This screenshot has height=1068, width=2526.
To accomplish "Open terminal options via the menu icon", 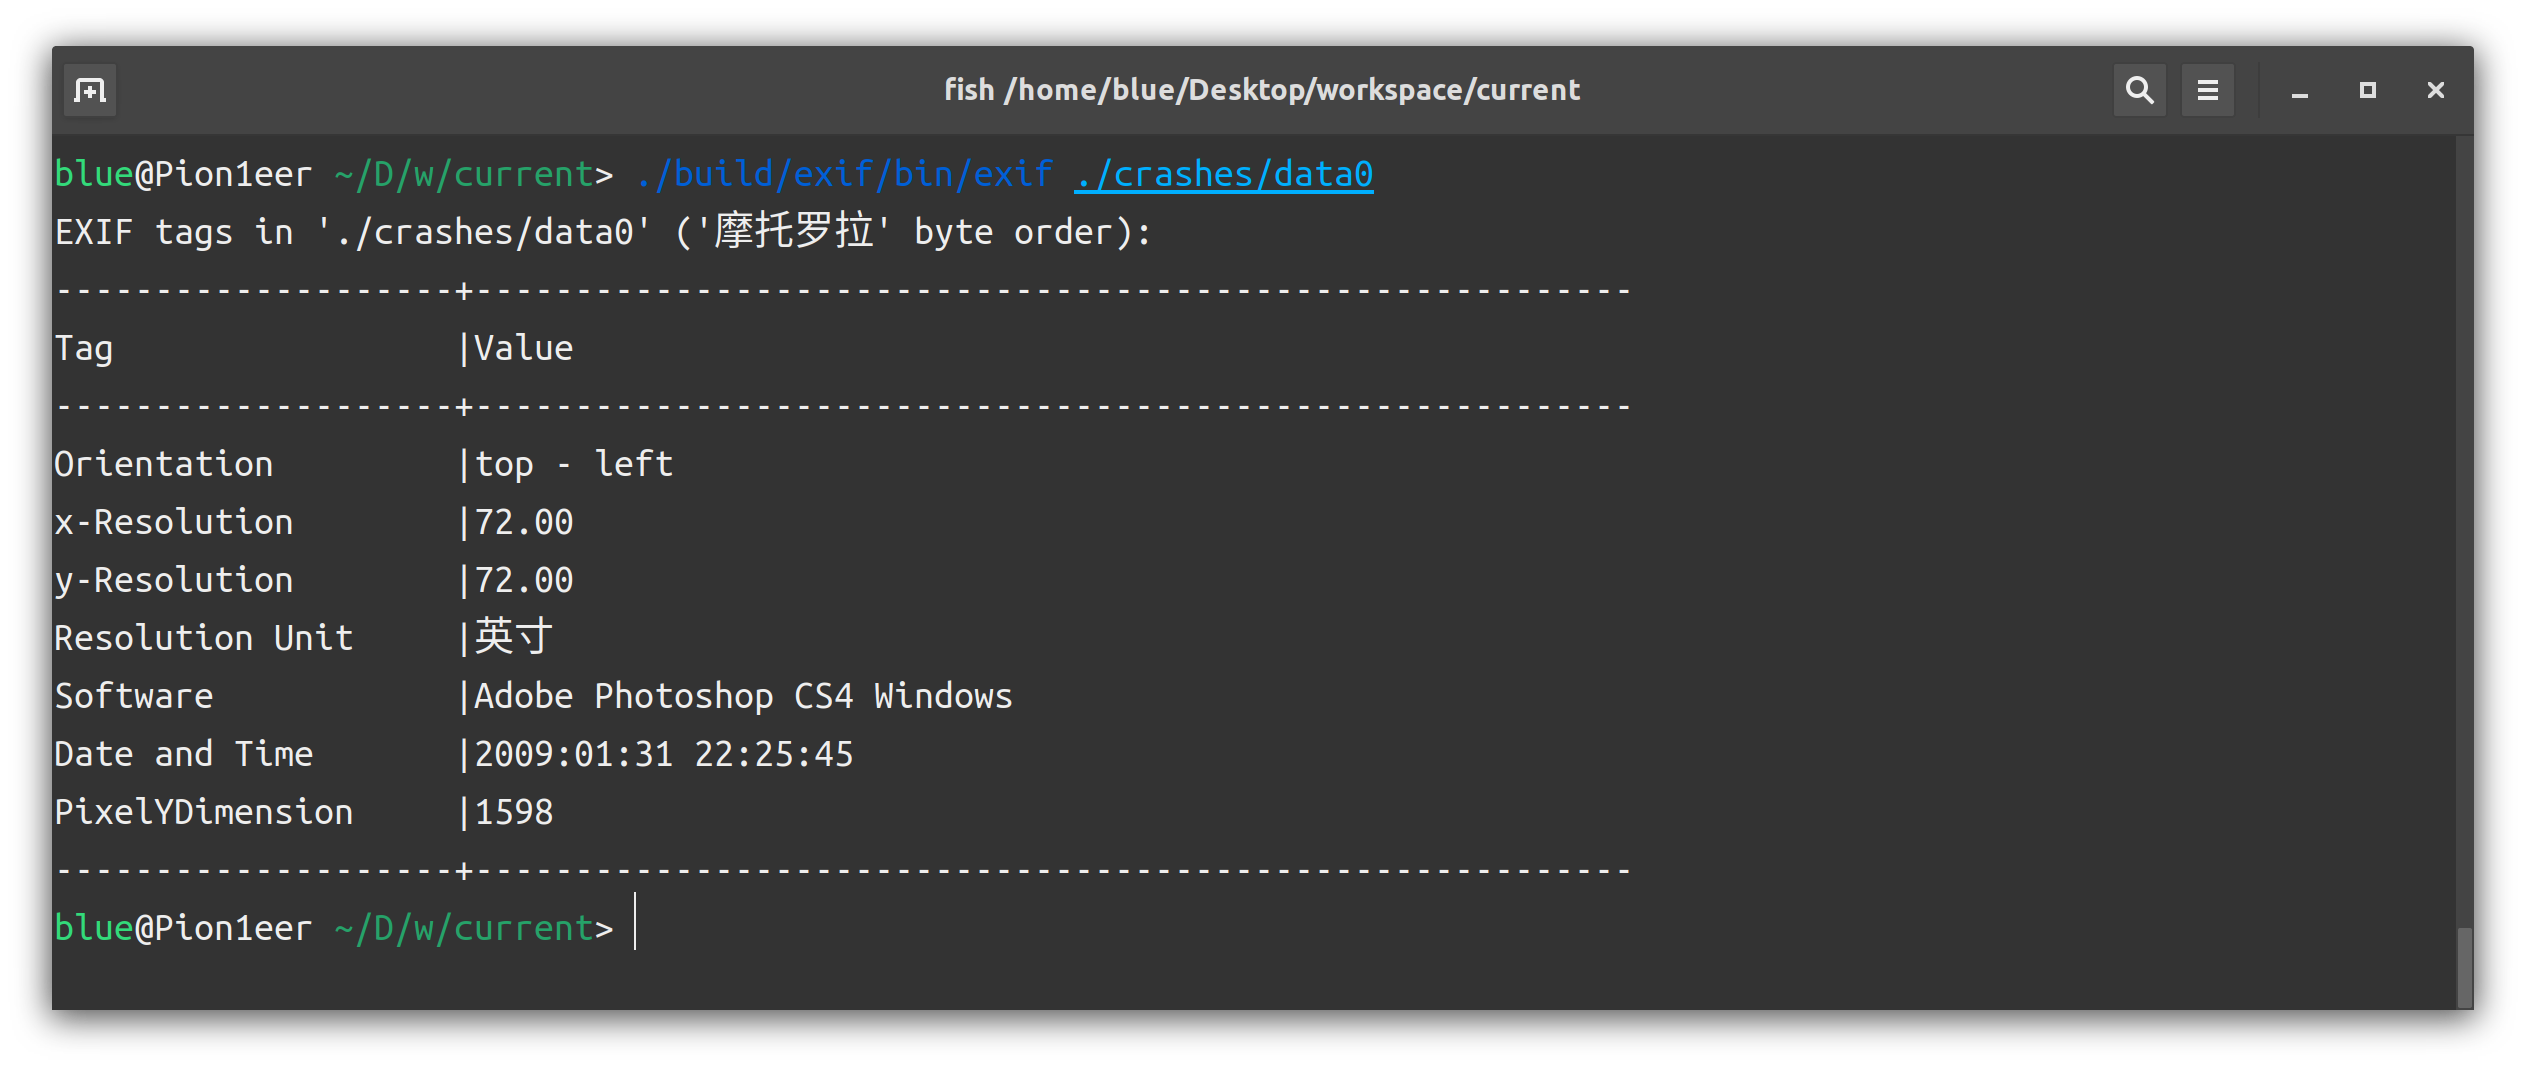I will pyautogui.click(x=2207, y=89).
